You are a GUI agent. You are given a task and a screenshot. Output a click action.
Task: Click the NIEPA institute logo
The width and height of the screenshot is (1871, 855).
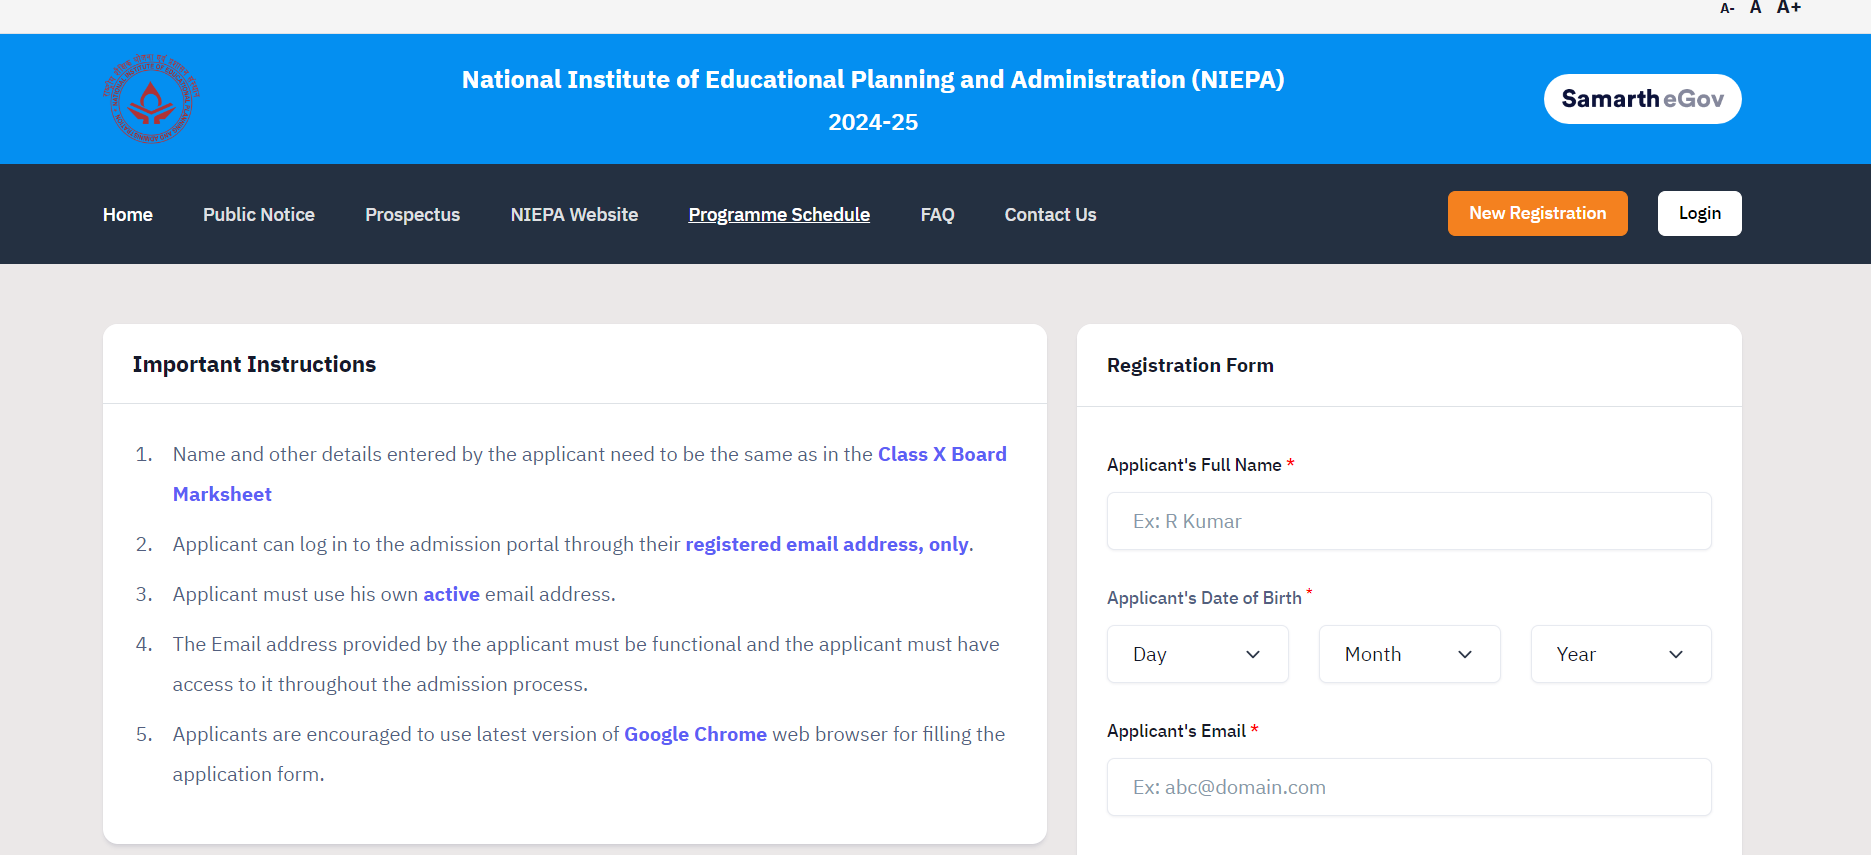[x=150, y=98]
